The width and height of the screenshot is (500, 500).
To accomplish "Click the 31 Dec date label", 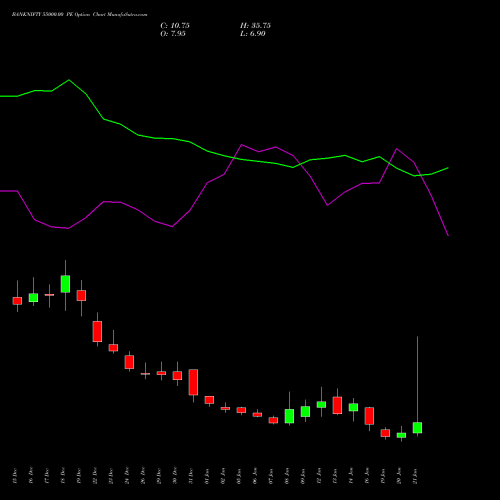I will 190,476.
